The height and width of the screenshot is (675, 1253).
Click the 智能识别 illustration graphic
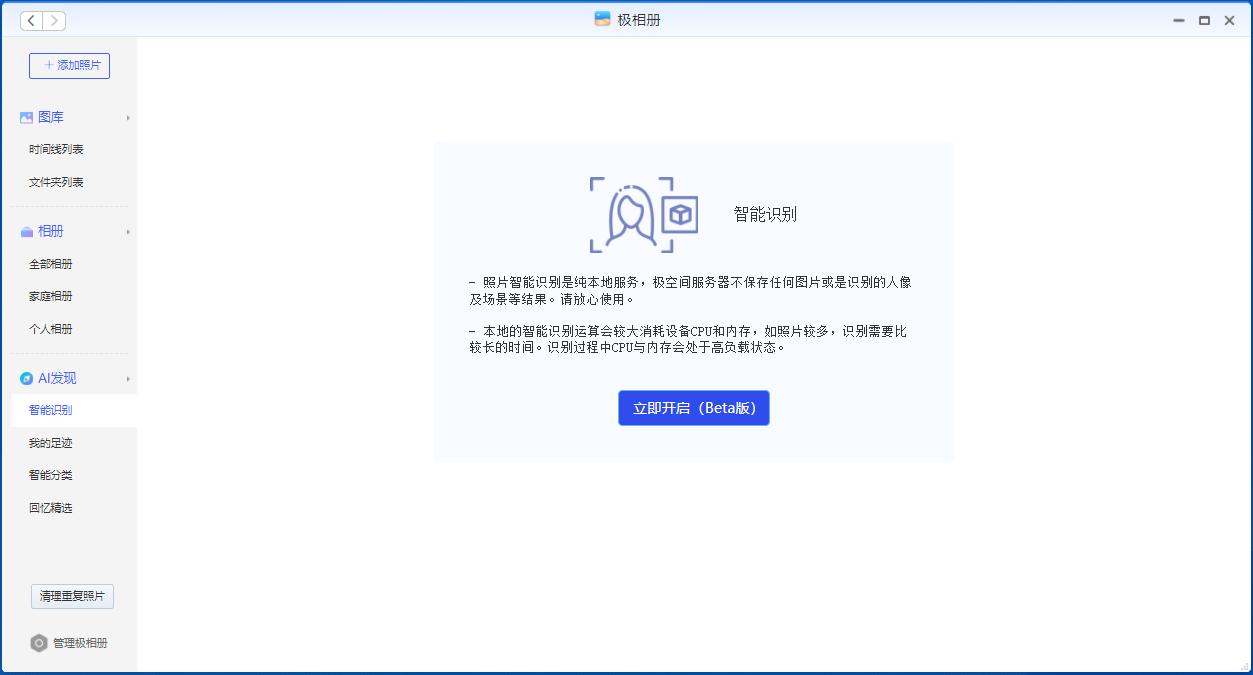click(645, 213)
